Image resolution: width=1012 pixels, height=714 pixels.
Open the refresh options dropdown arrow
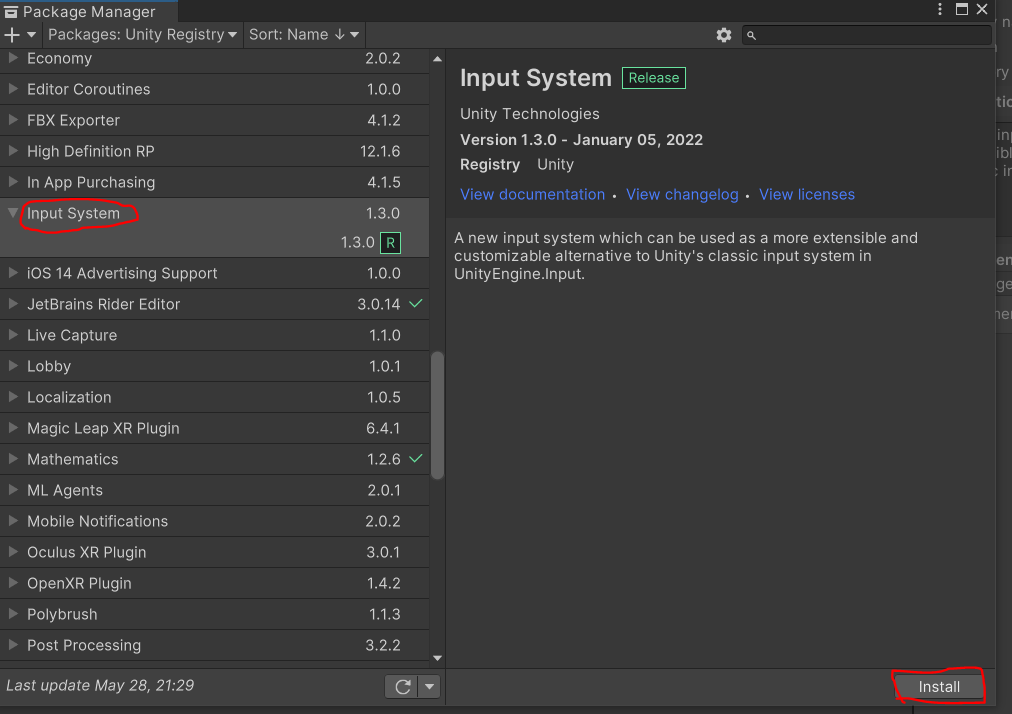[429, 687]
